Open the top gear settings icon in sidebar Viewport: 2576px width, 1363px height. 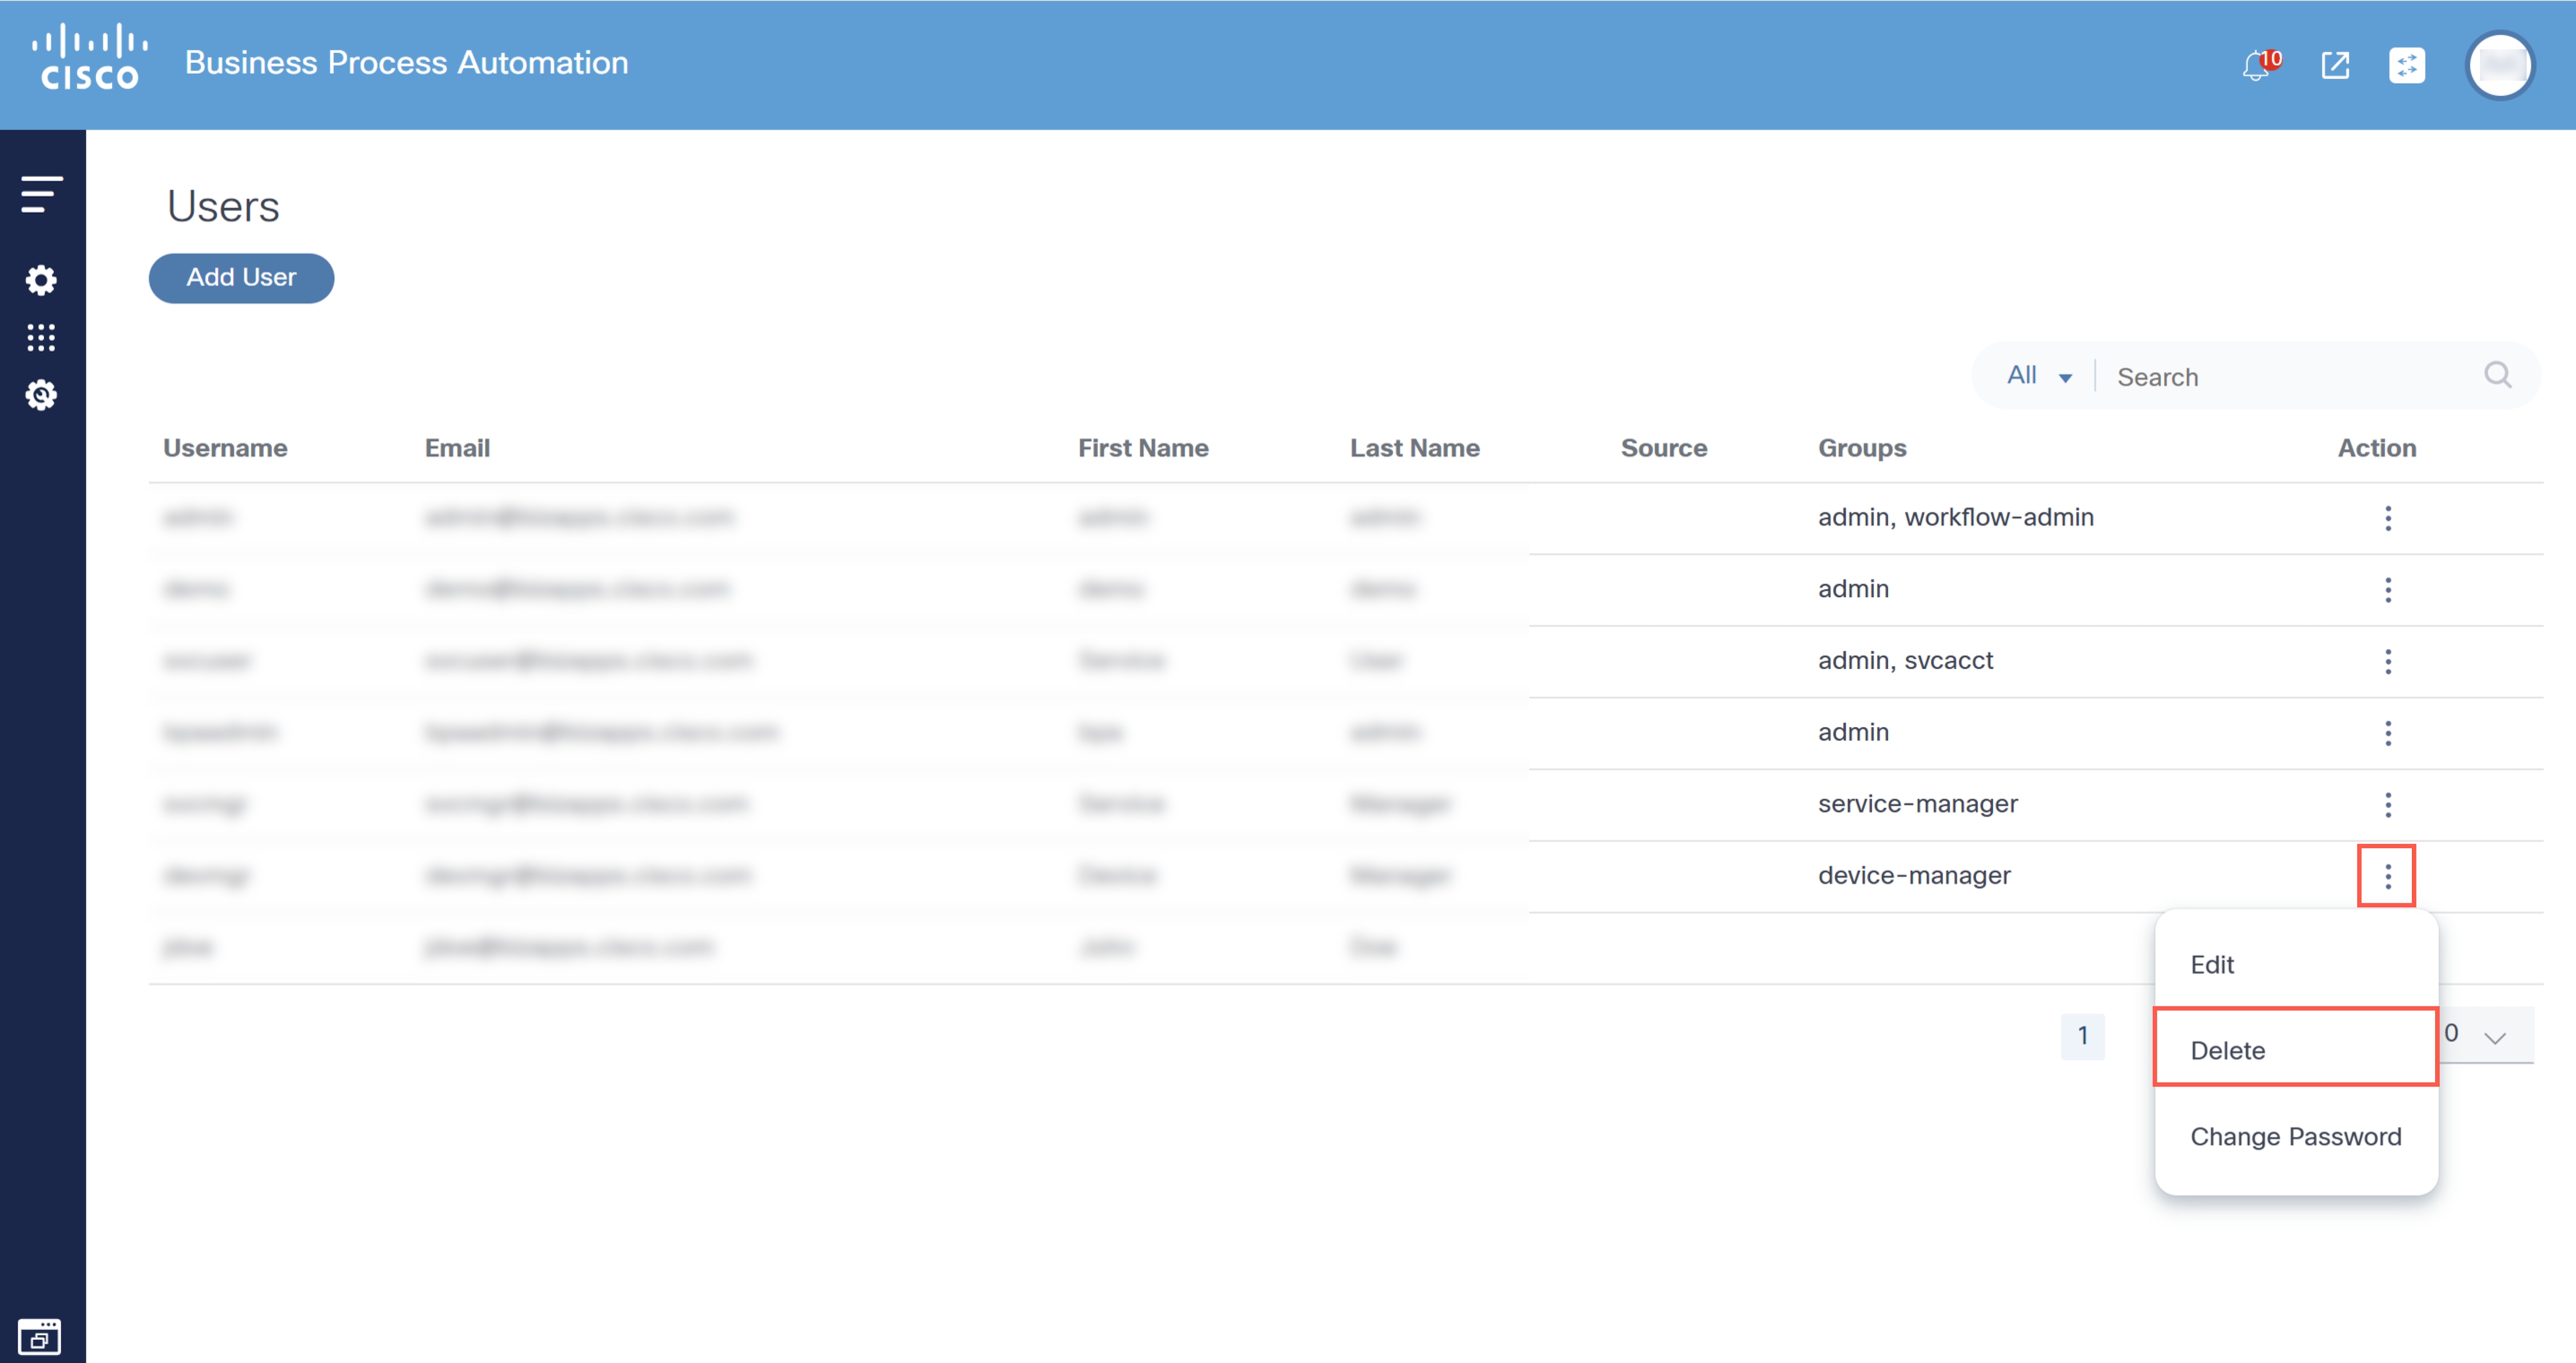tap(41, 280)
